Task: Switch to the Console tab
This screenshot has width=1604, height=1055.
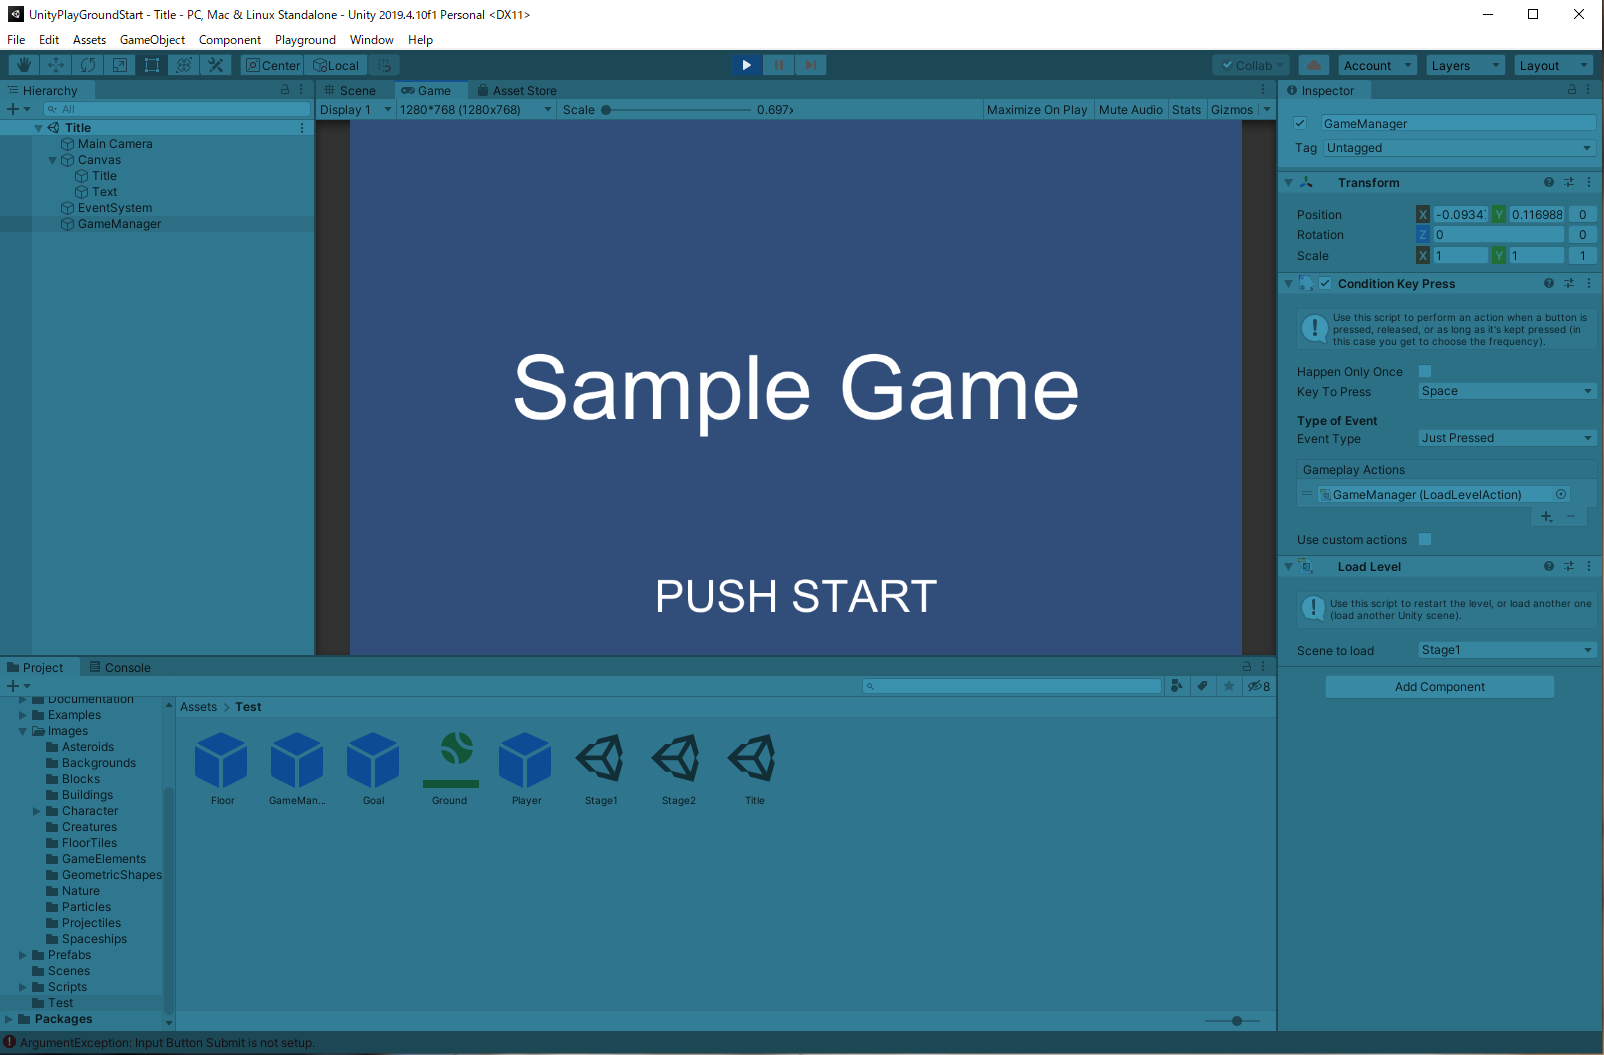Action: pyautogui.click(x=120, y=667)
